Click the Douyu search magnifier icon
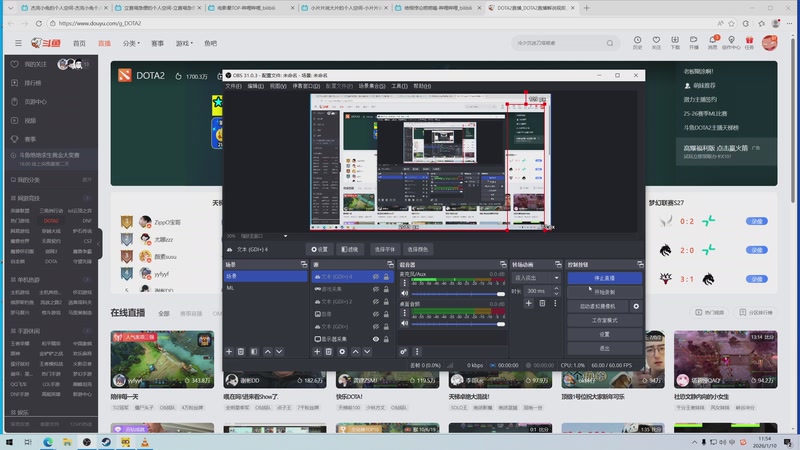Image resolution: width=800 pixels, height=450 pixels. pos(610,43)
